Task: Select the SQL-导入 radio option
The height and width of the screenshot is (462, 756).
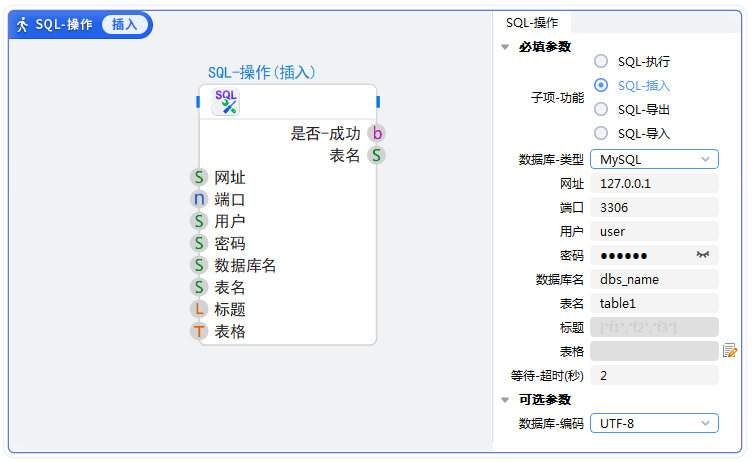Action: pos(601,133)
